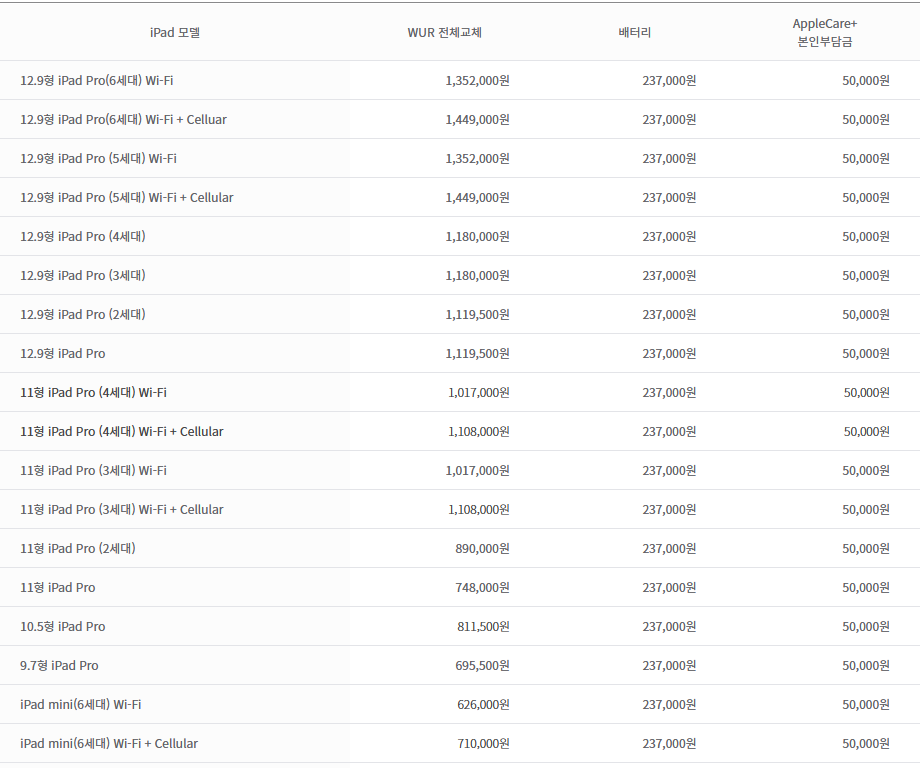Select '12.9형 iPad Pro (3세대)' cell
Viewport: 921px width, 768px height.
pyautogui.click(x=83, y=275)
